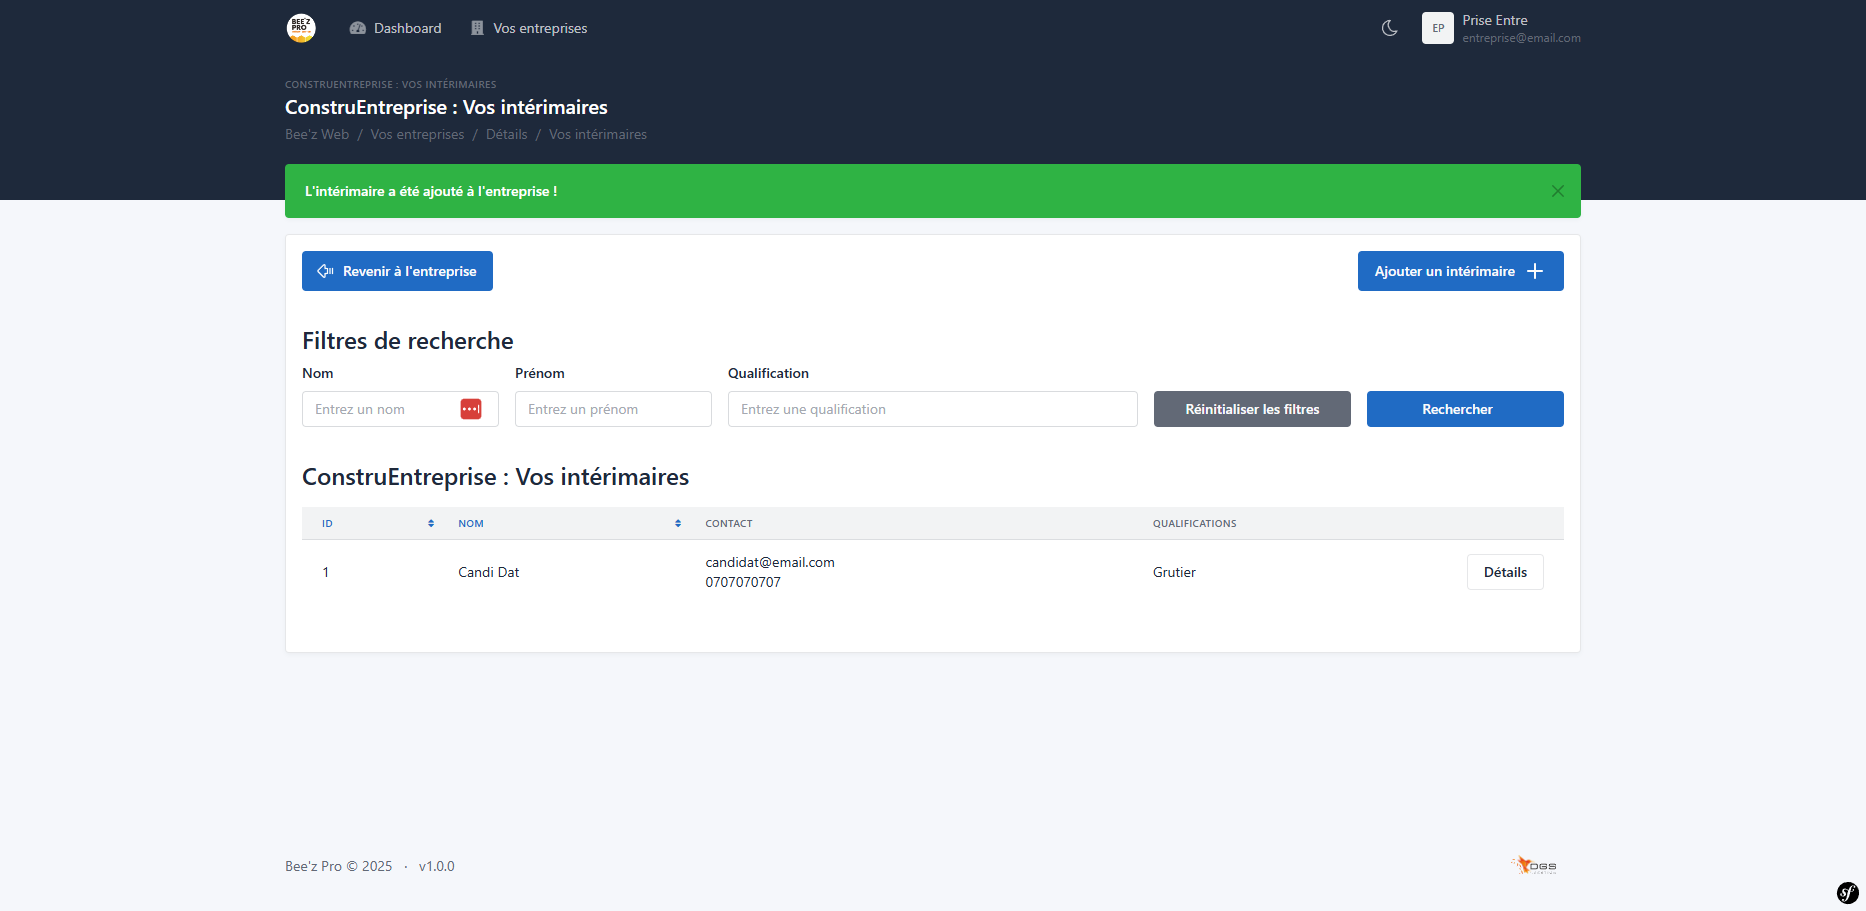Toggle dark mode with the moon icon
The width and height of the screenshot is (1866, 911).
1389,28
